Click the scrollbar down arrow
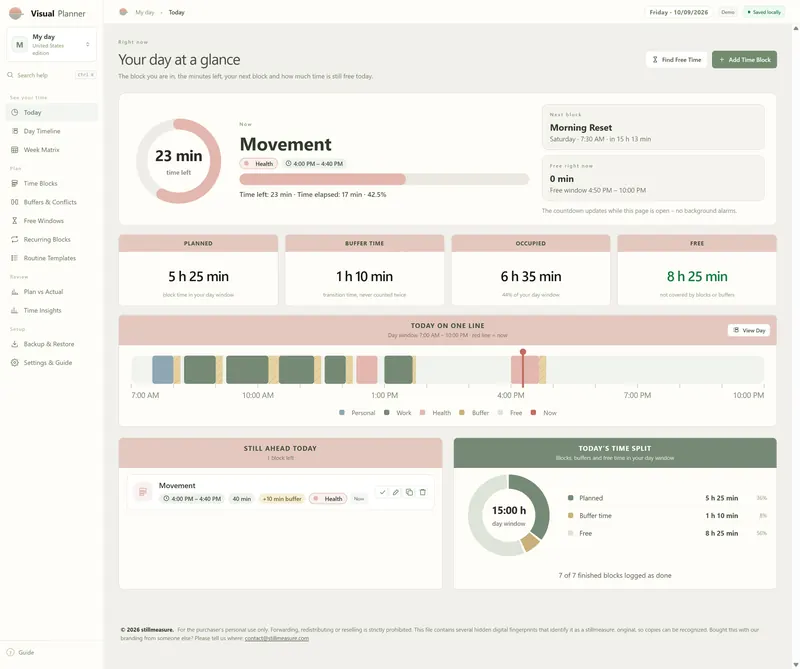 (x=795, y=664)
